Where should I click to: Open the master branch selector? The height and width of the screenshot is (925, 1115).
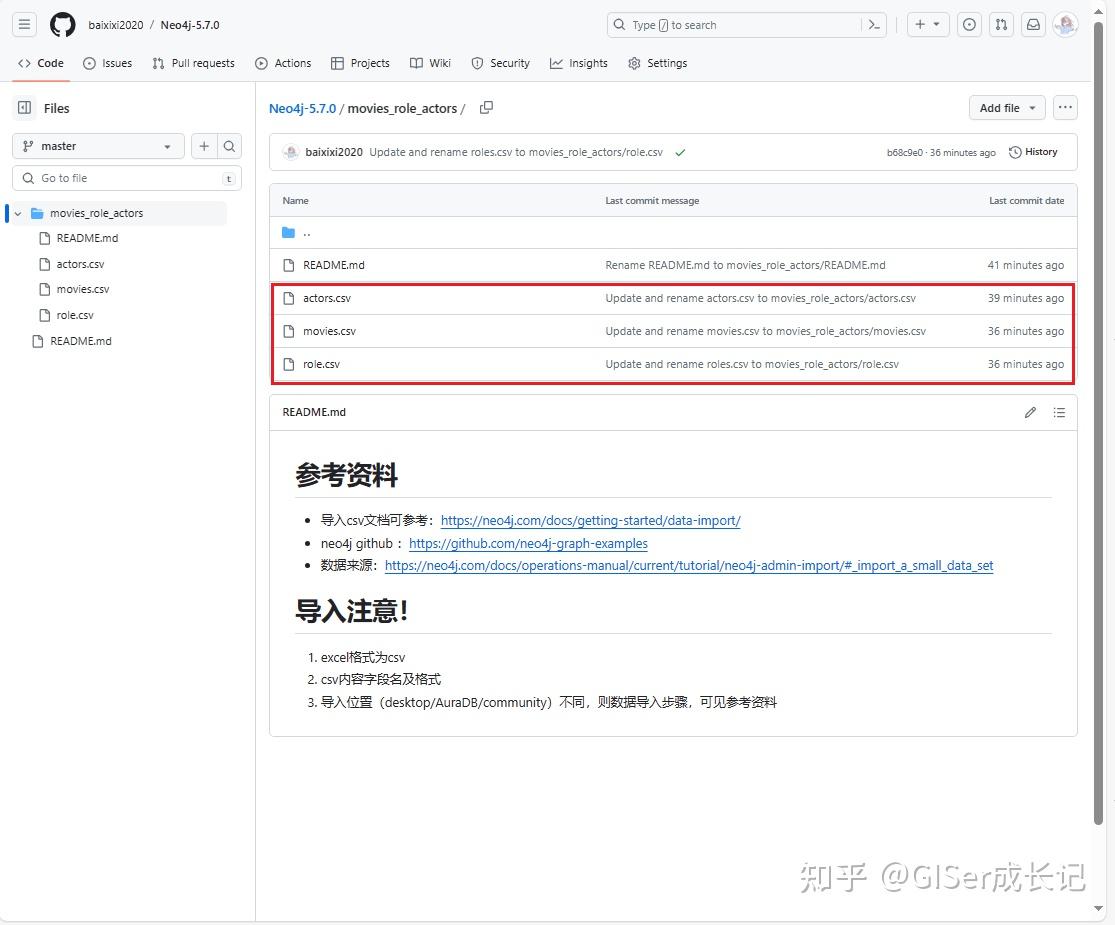coord(97,145)
